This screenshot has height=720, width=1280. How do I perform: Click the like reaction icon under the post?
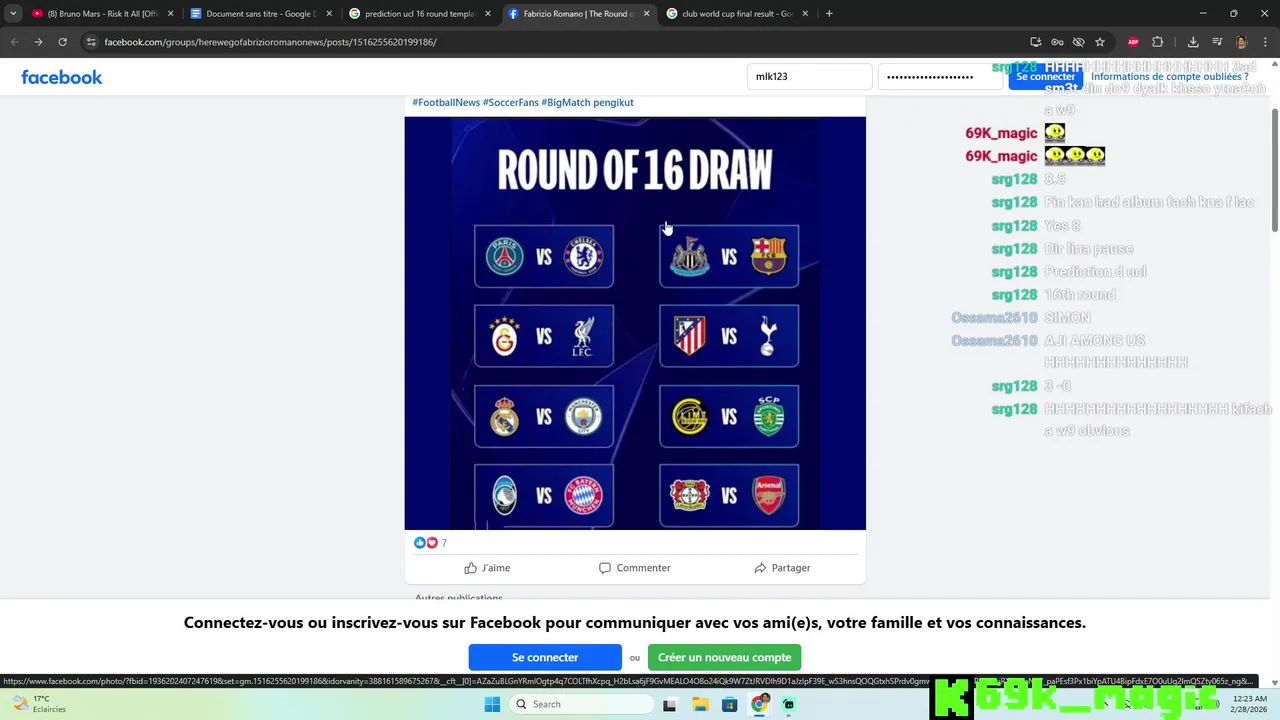pos(420,543)
